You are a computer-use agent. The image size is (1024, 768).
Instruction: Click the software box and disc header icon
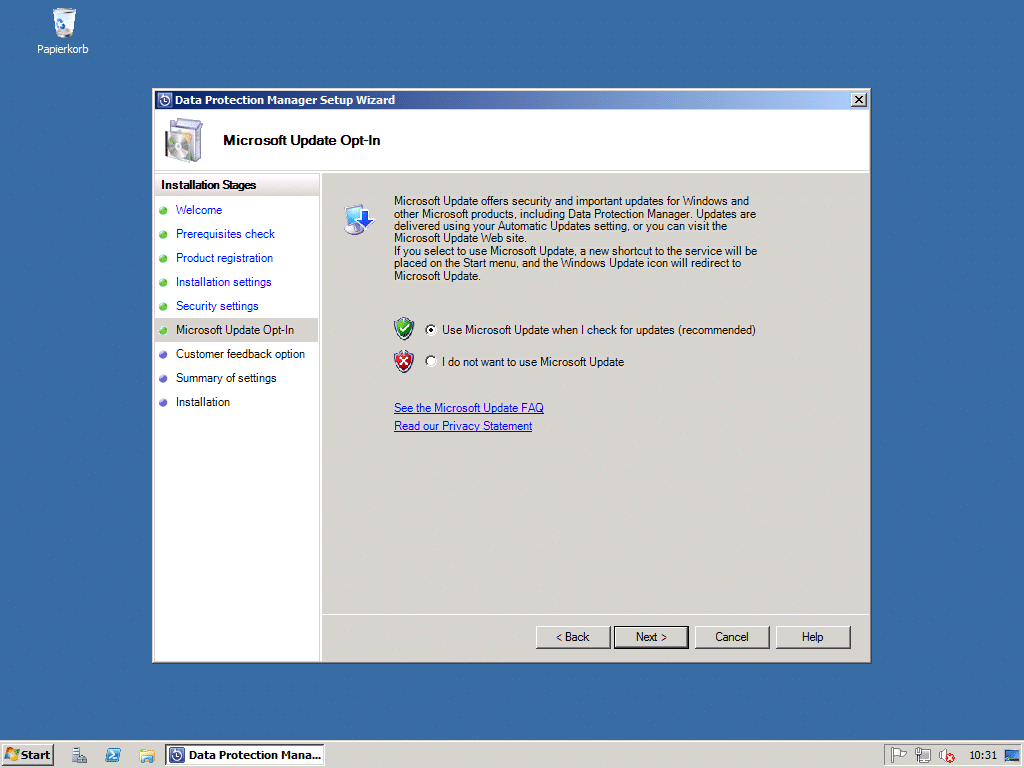tap(184, 140)
